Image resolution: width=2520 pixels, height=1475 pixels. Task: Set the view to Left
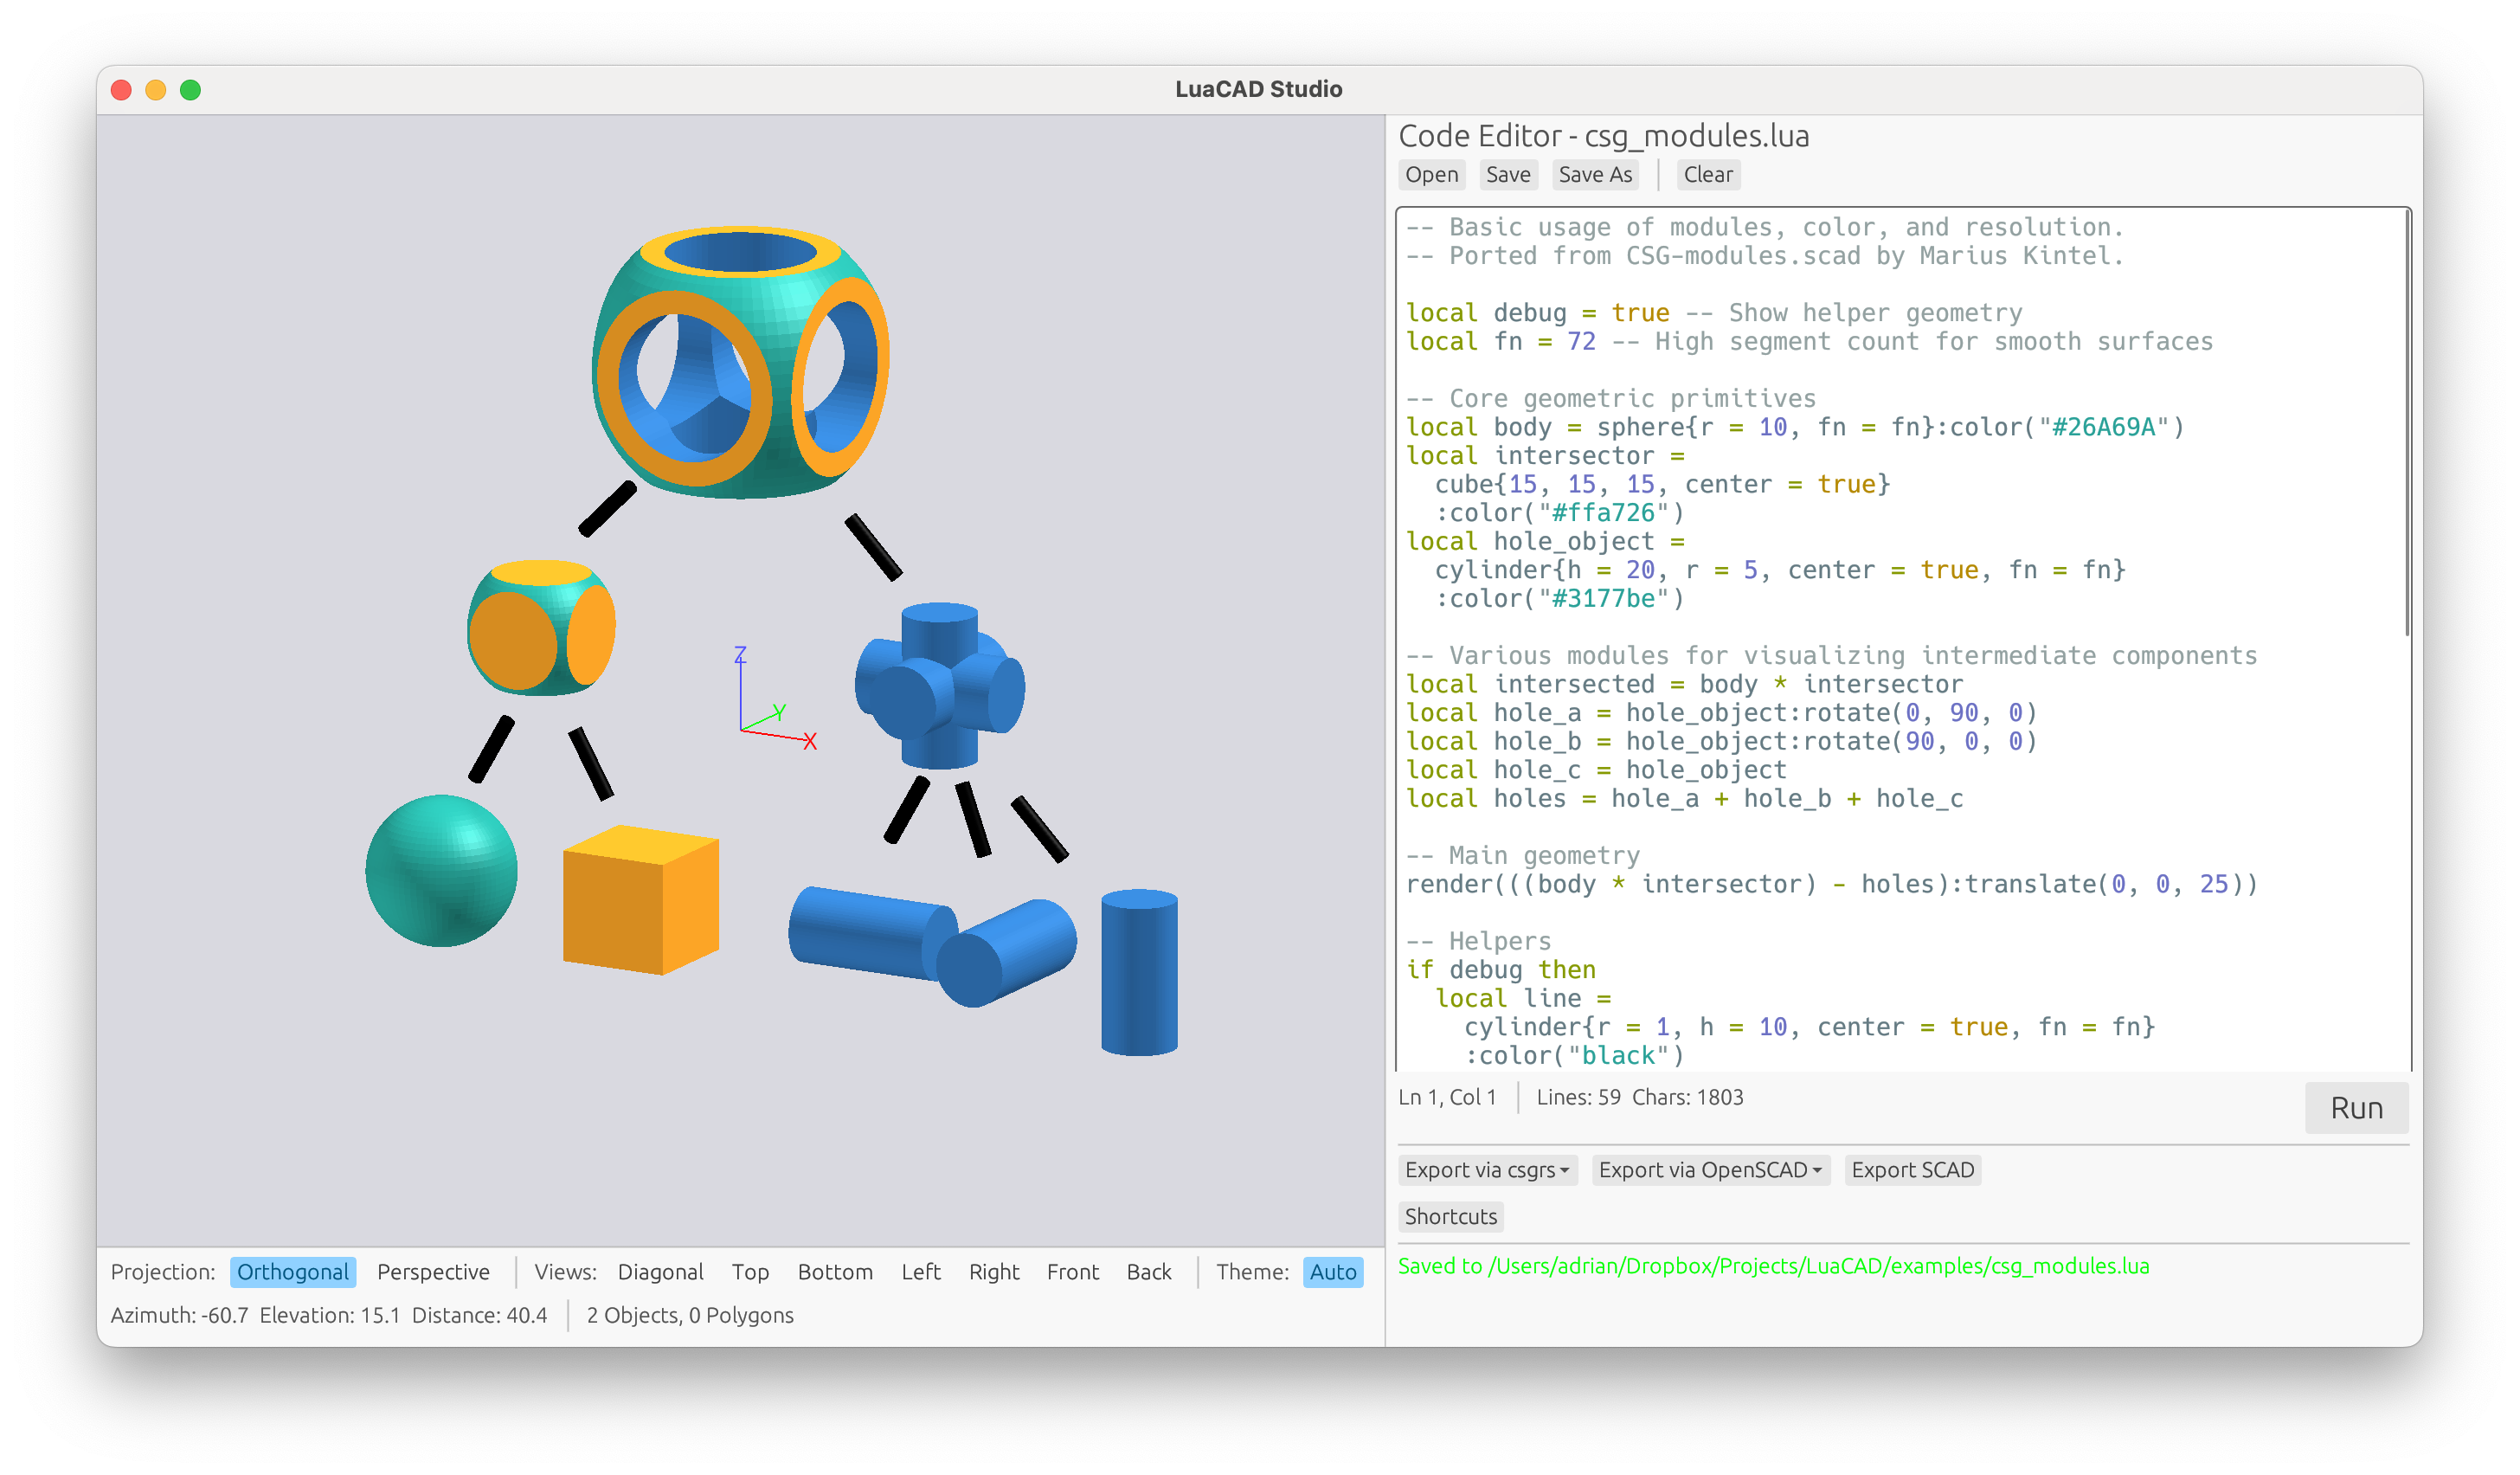coord(920,1271)
